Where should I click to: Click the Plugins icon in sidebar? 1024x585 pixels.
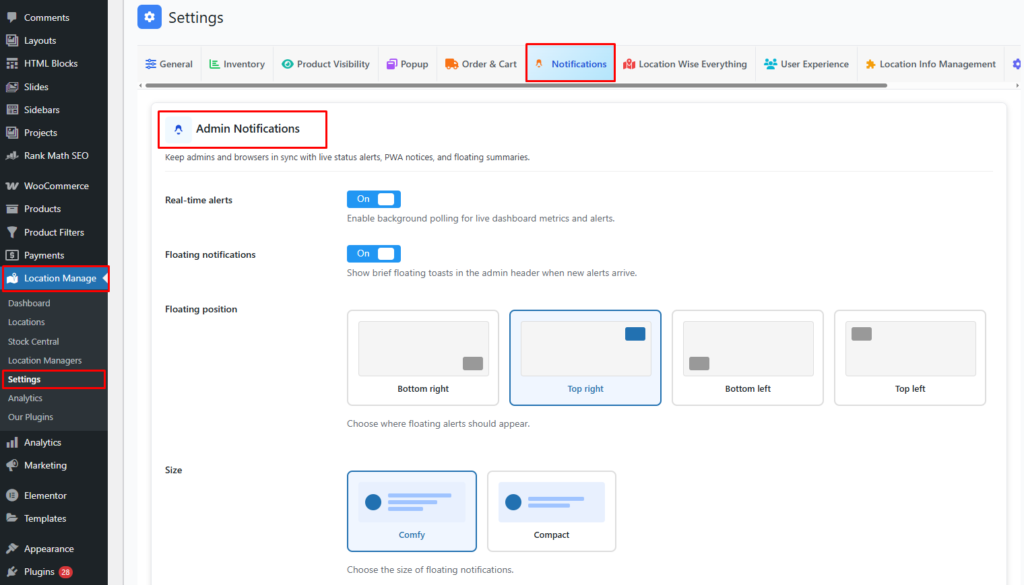[x=12, y=572]
